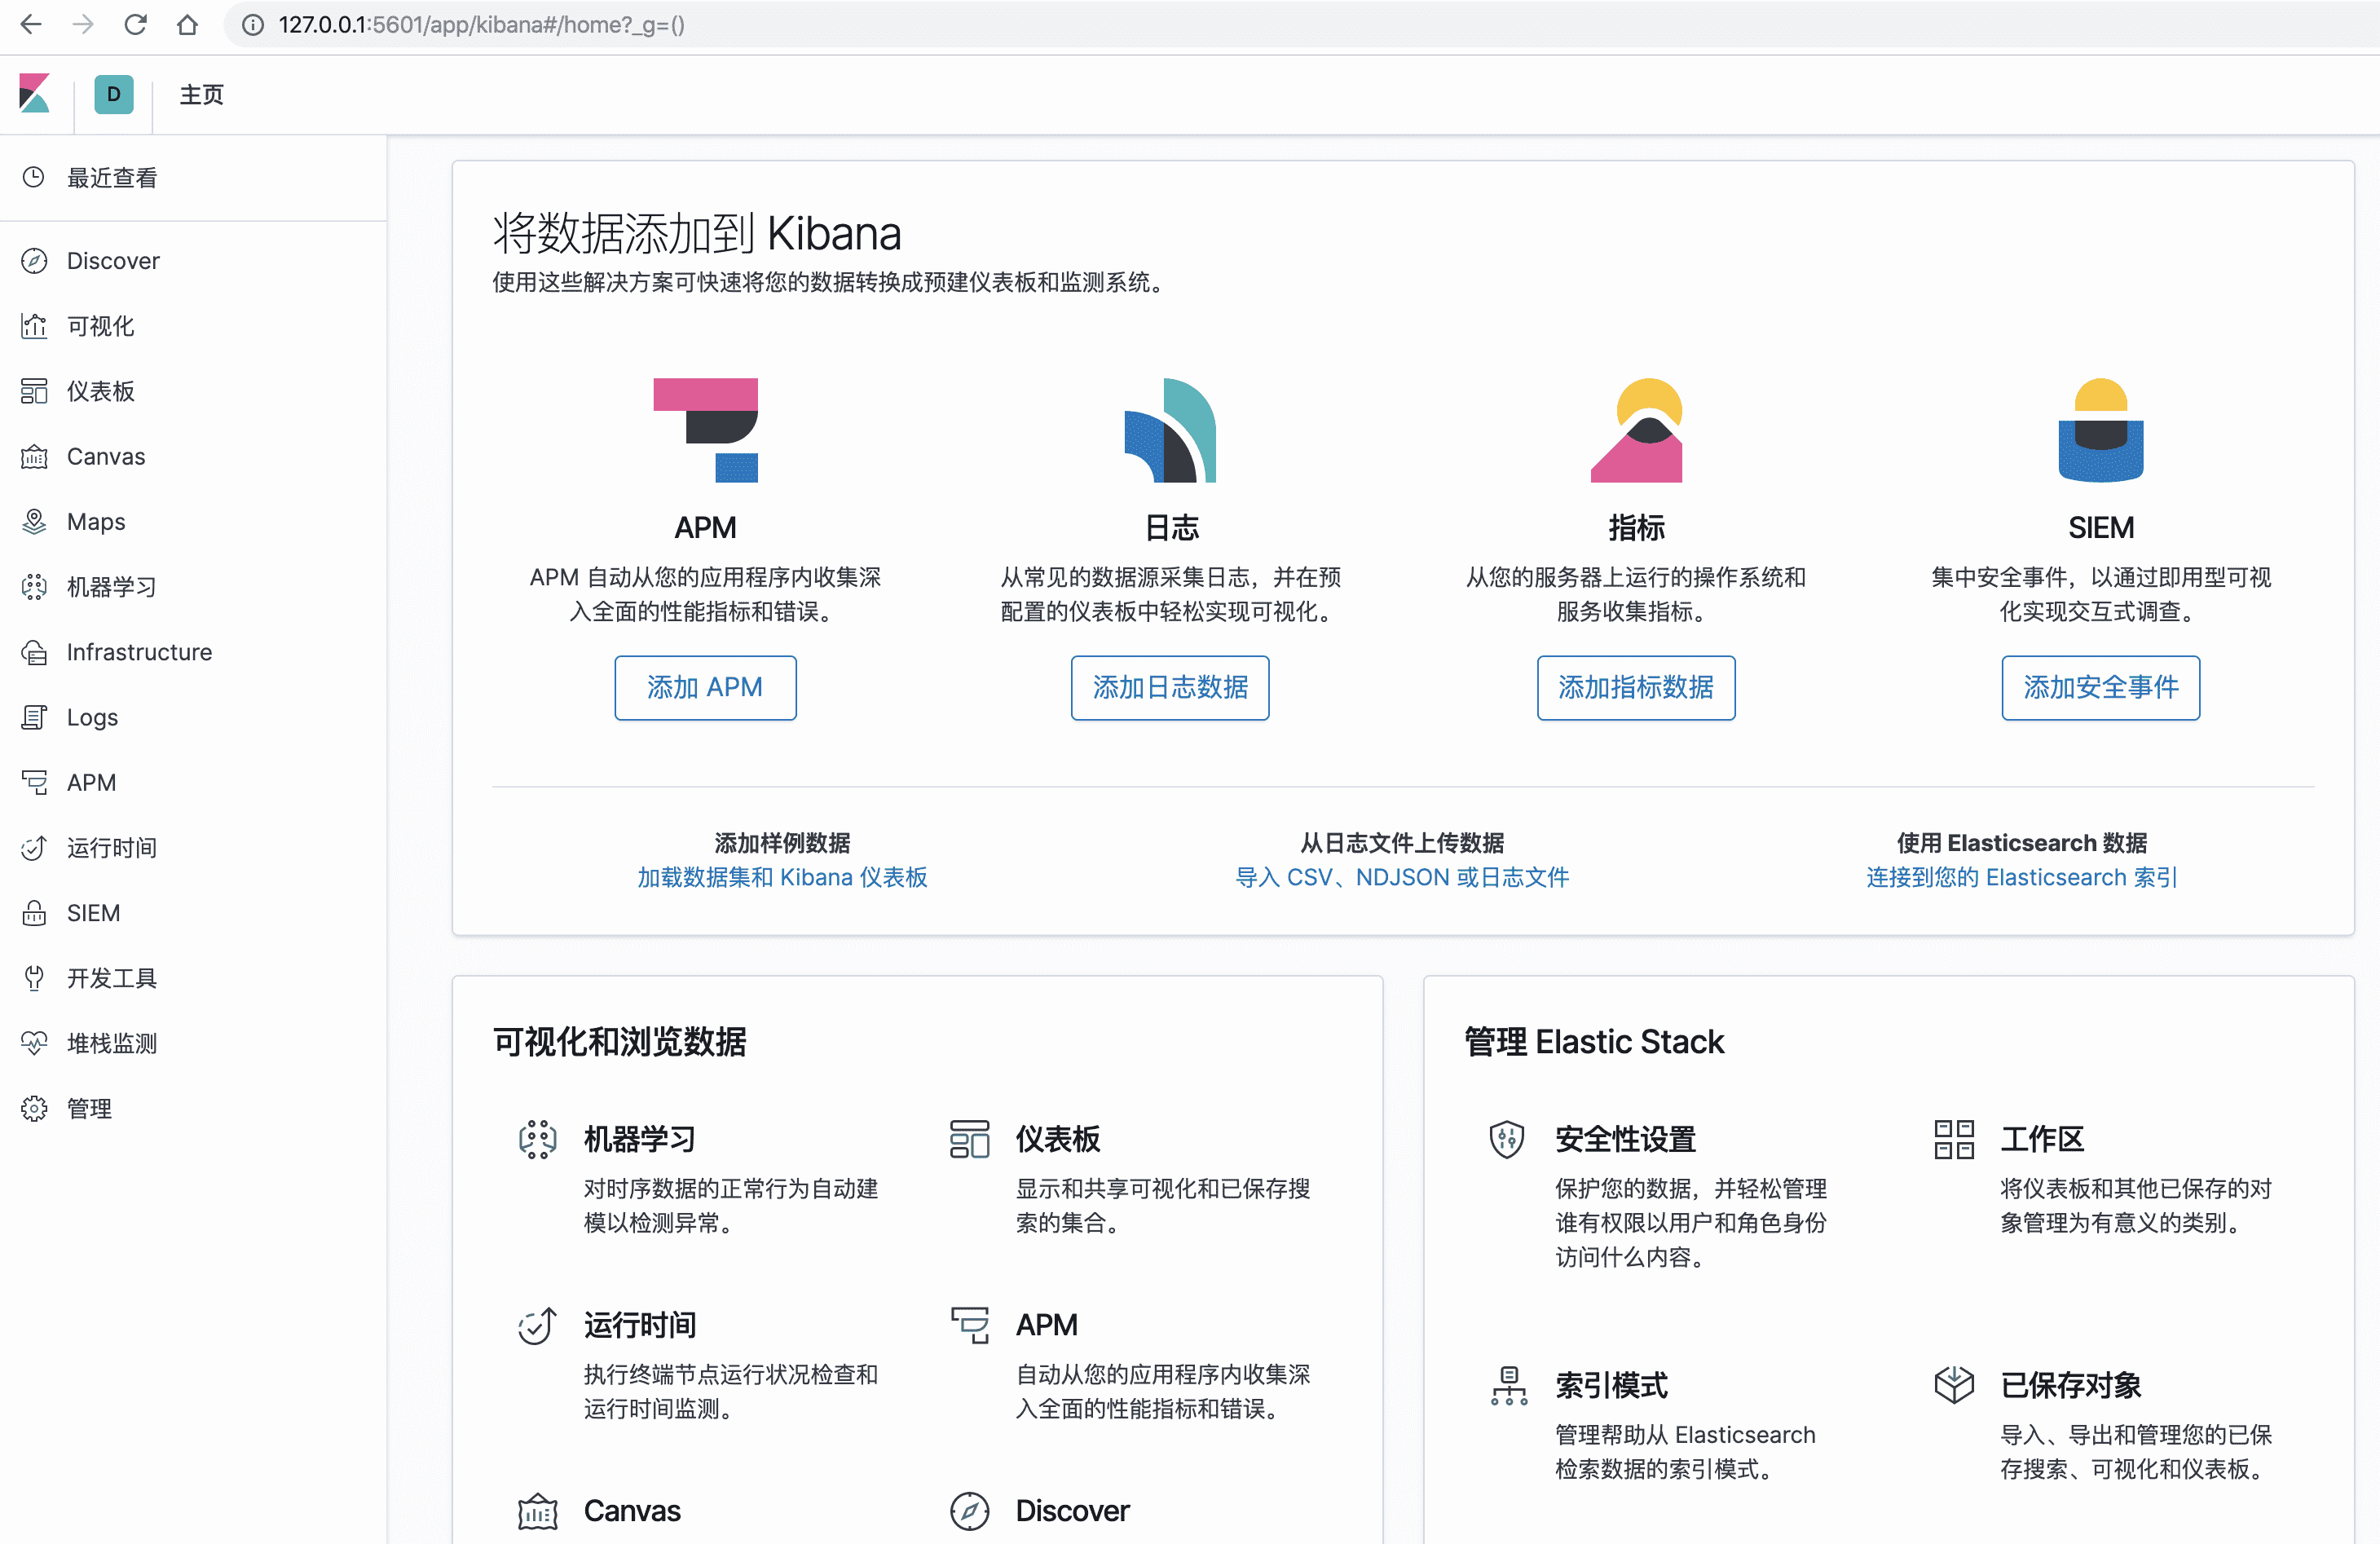The height and width of the screenshot is (1544, 2380).
Task: Open 索引模式 title
Action: [x=1611, y=1385]
